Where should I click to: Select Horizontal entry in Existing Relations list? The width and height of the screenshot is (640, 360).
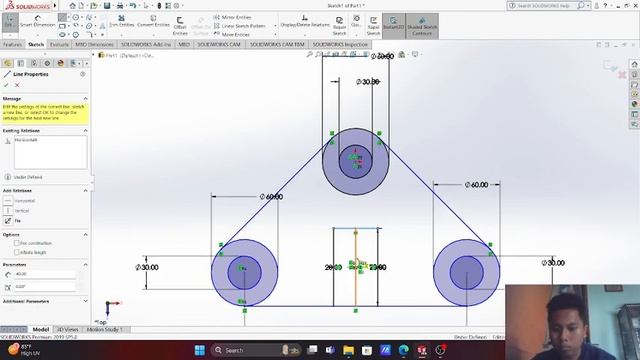click(x=26, y=140)
